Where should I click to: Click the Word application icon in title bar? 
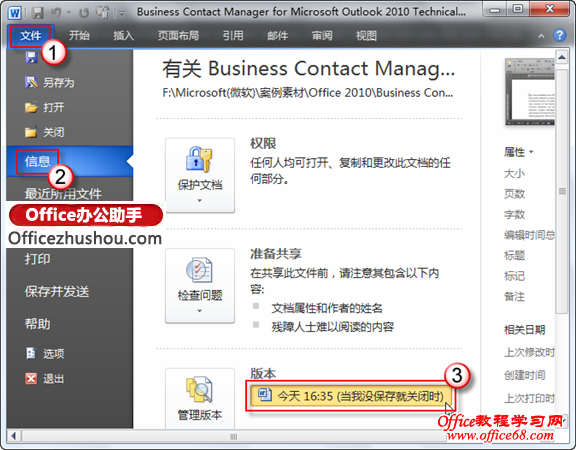pyautogui.click(x=15, y=13)
